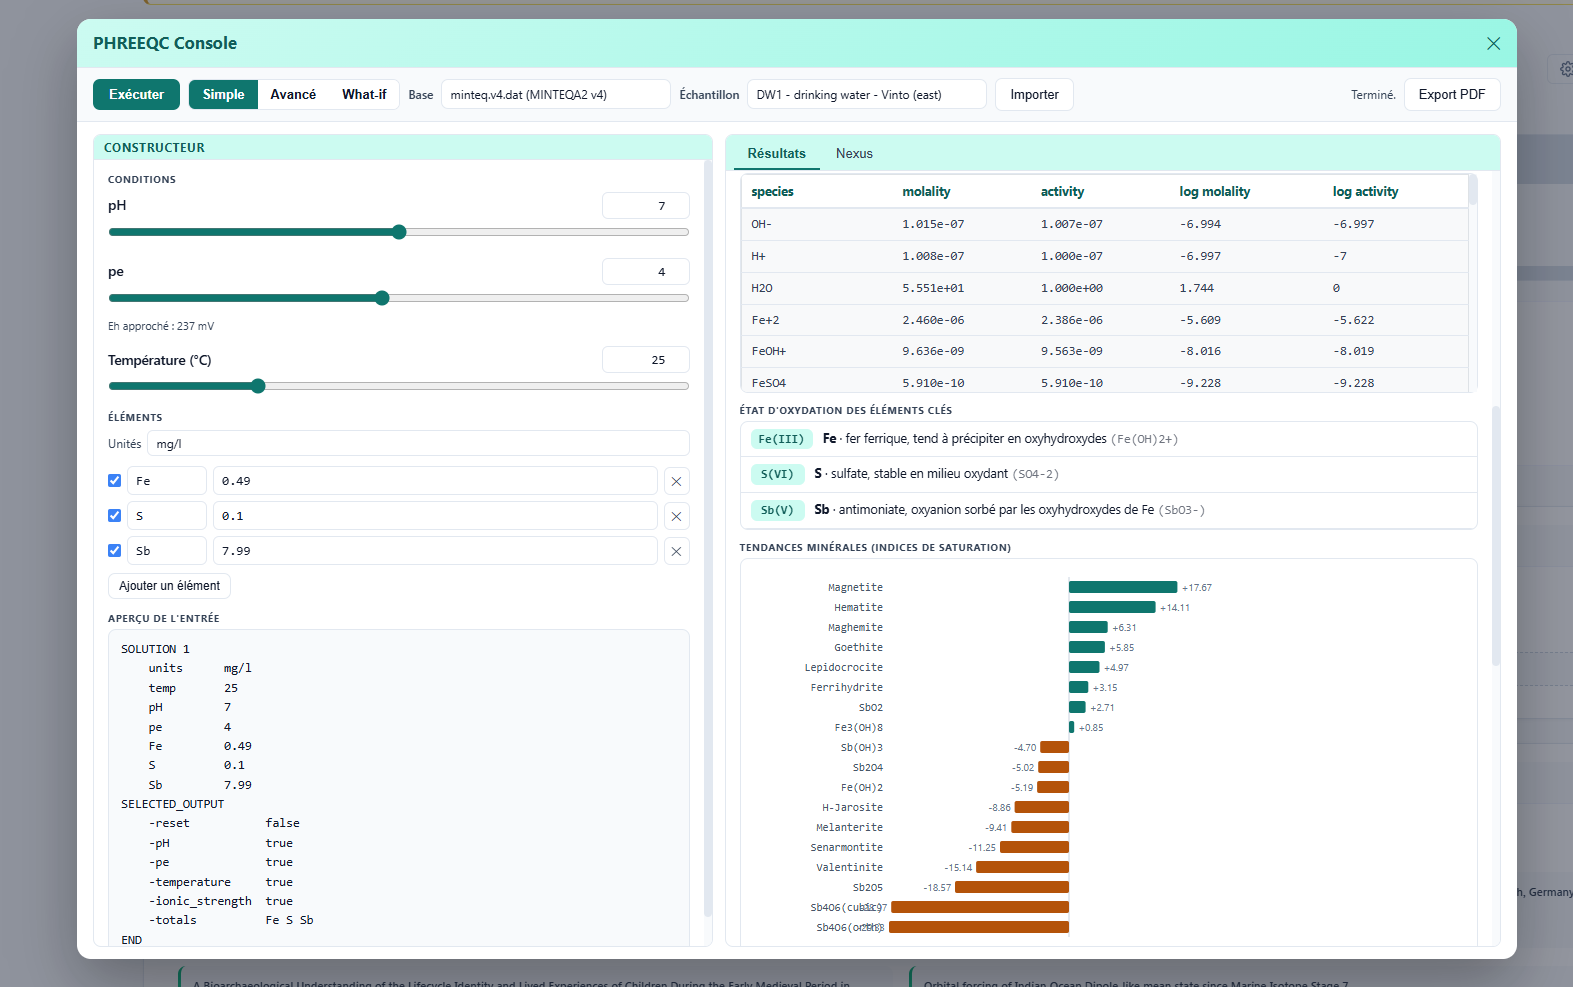This screenshot has height=987, width=1573.
Task: Click Ajouter un élément
Action: coord(169,586)
